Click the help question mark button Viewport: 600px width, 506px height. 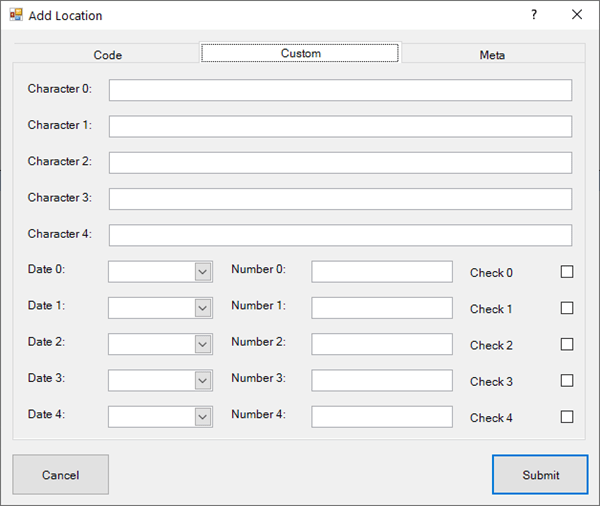tap(534, 15)
